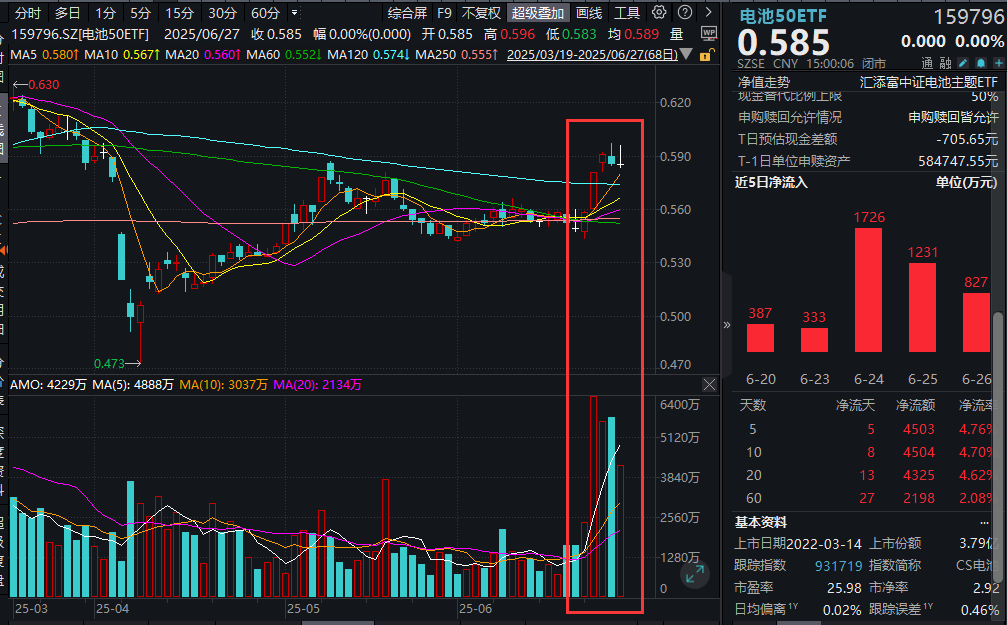
Task: Click the stock code 159796
Action: click(968, 17)
